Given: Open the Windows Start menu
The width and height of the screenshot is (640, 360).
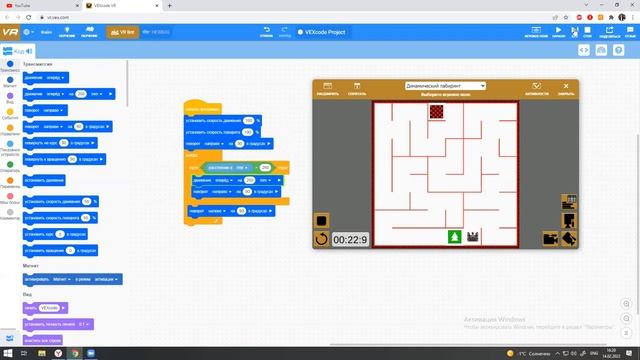Looking at the screenshot, I should point(7,353).
